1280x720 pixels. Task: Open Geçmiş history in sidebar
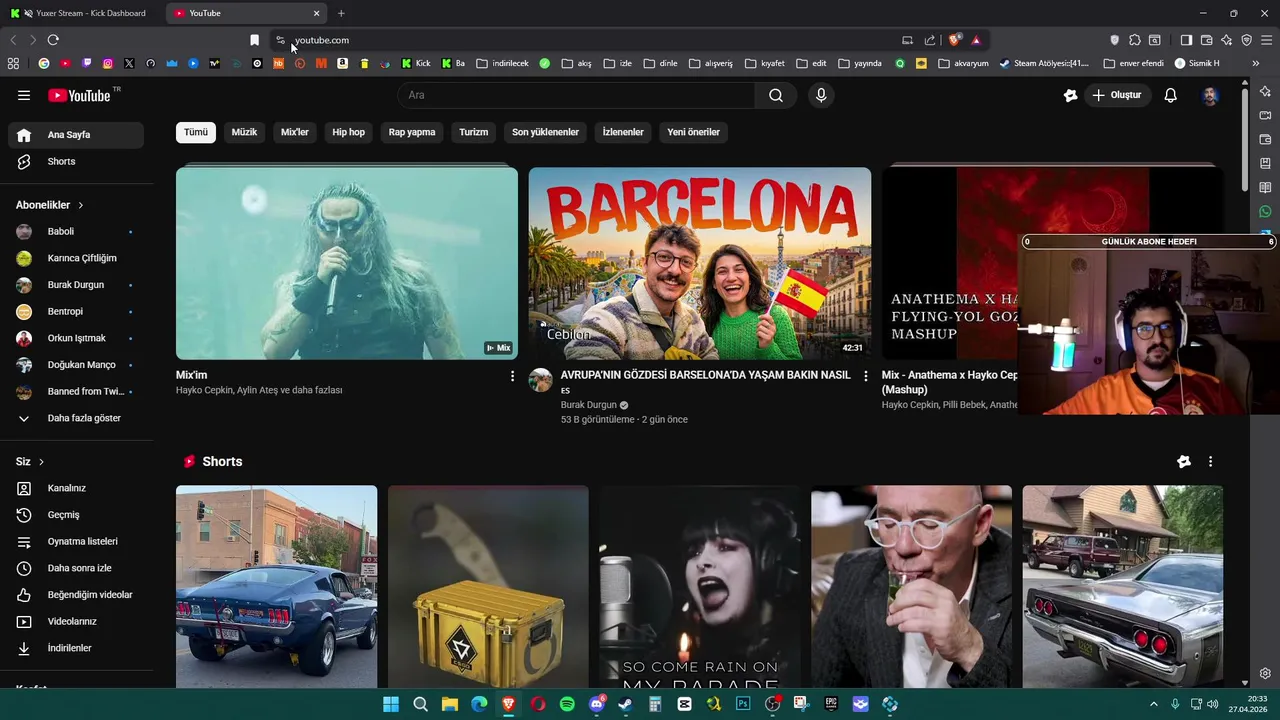76,515
